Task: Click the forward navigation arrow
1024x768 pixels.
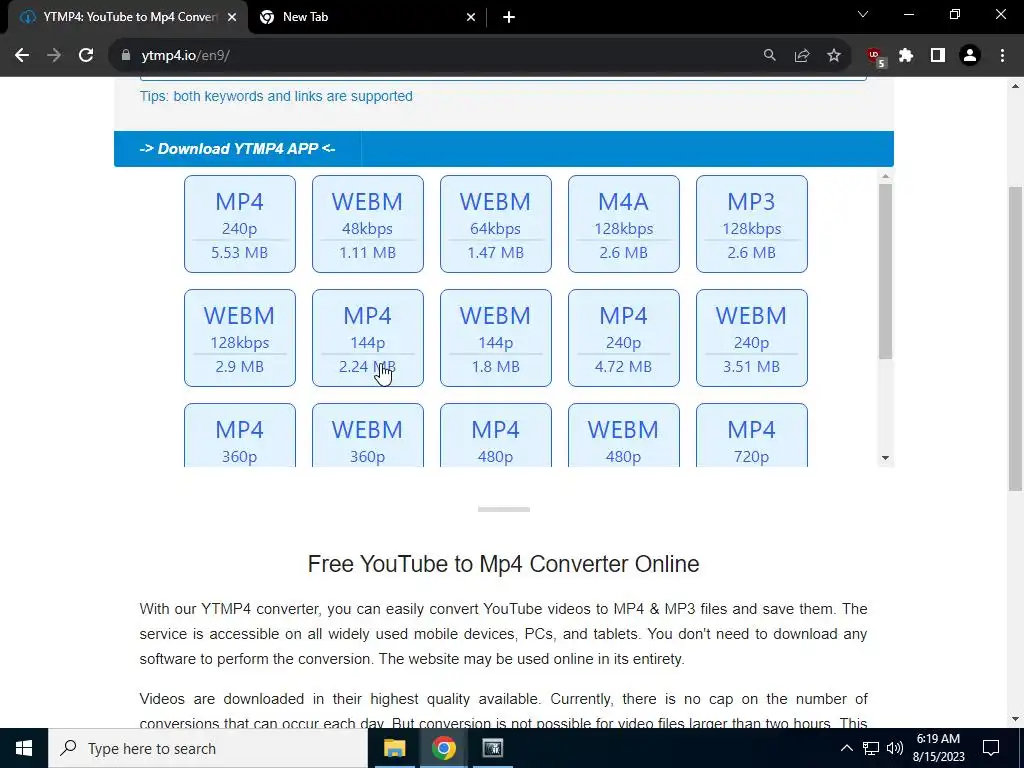Action: [x=54, y=56]
